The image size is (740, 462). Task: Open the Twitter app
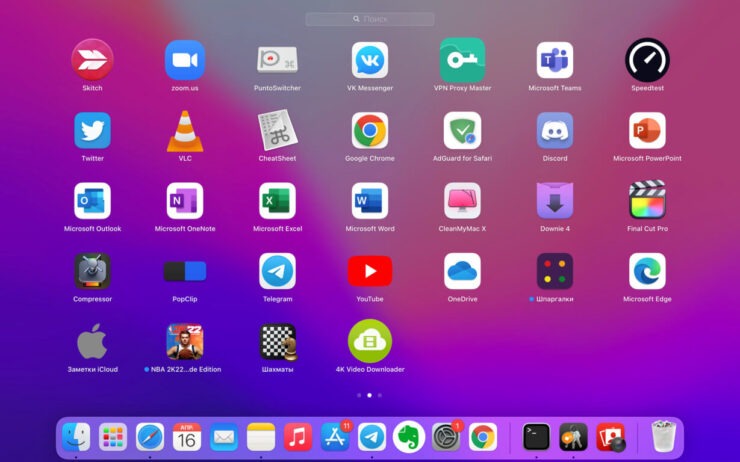92,130
